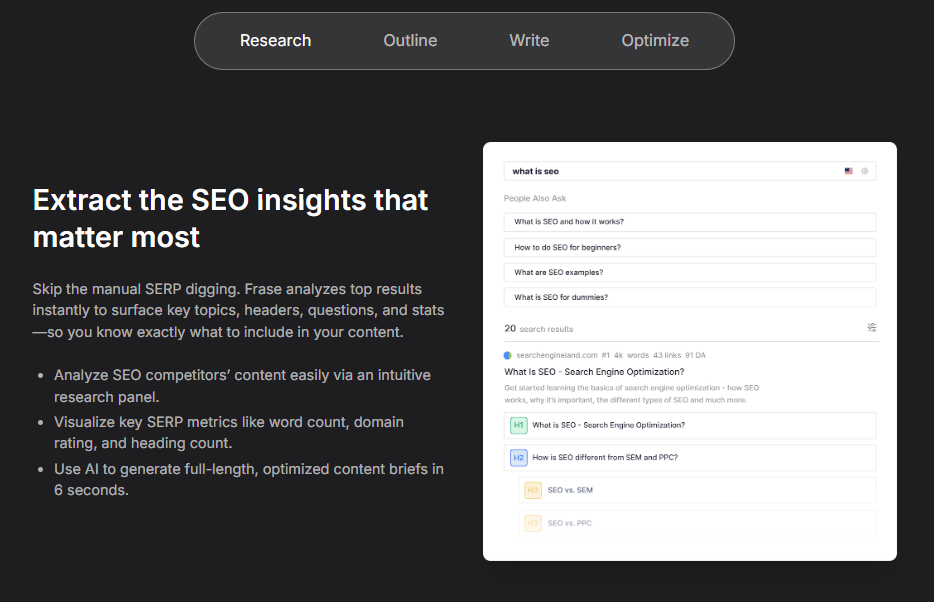This screenshot has width=934, height=602.
Task: Click 'What is SEO - Search Engine Optimization?' H1 row
Action: tap(690, 425)
